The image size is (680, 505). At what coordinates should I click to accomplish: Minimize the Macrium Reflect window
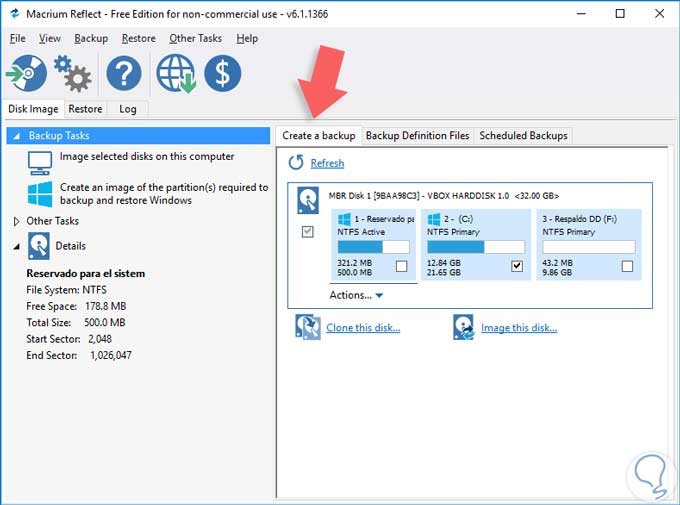(x=581, y=13)
